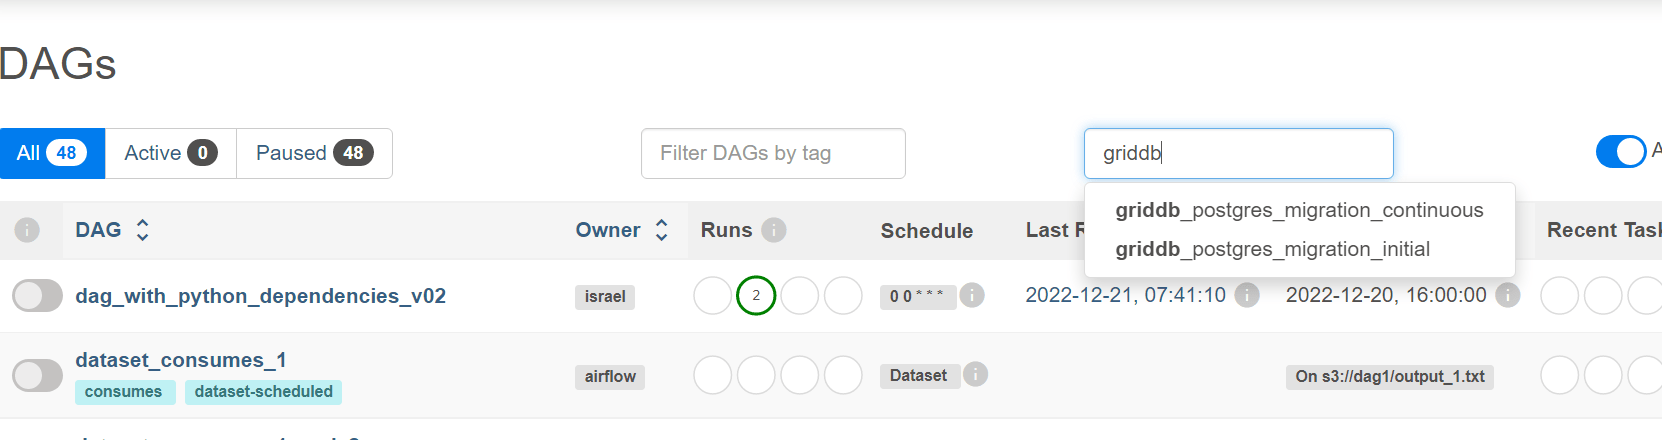1662x440 pixels.
Task: Click first run status circle for dataset_consumes_1
Action: tap(713, 375)
